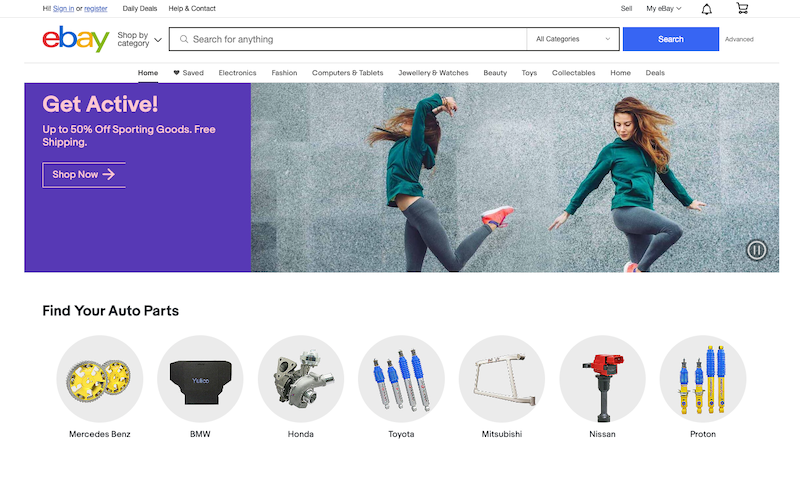Open Home category tab beside Collectables
The image size is (800, 479).
coord(620,73)
